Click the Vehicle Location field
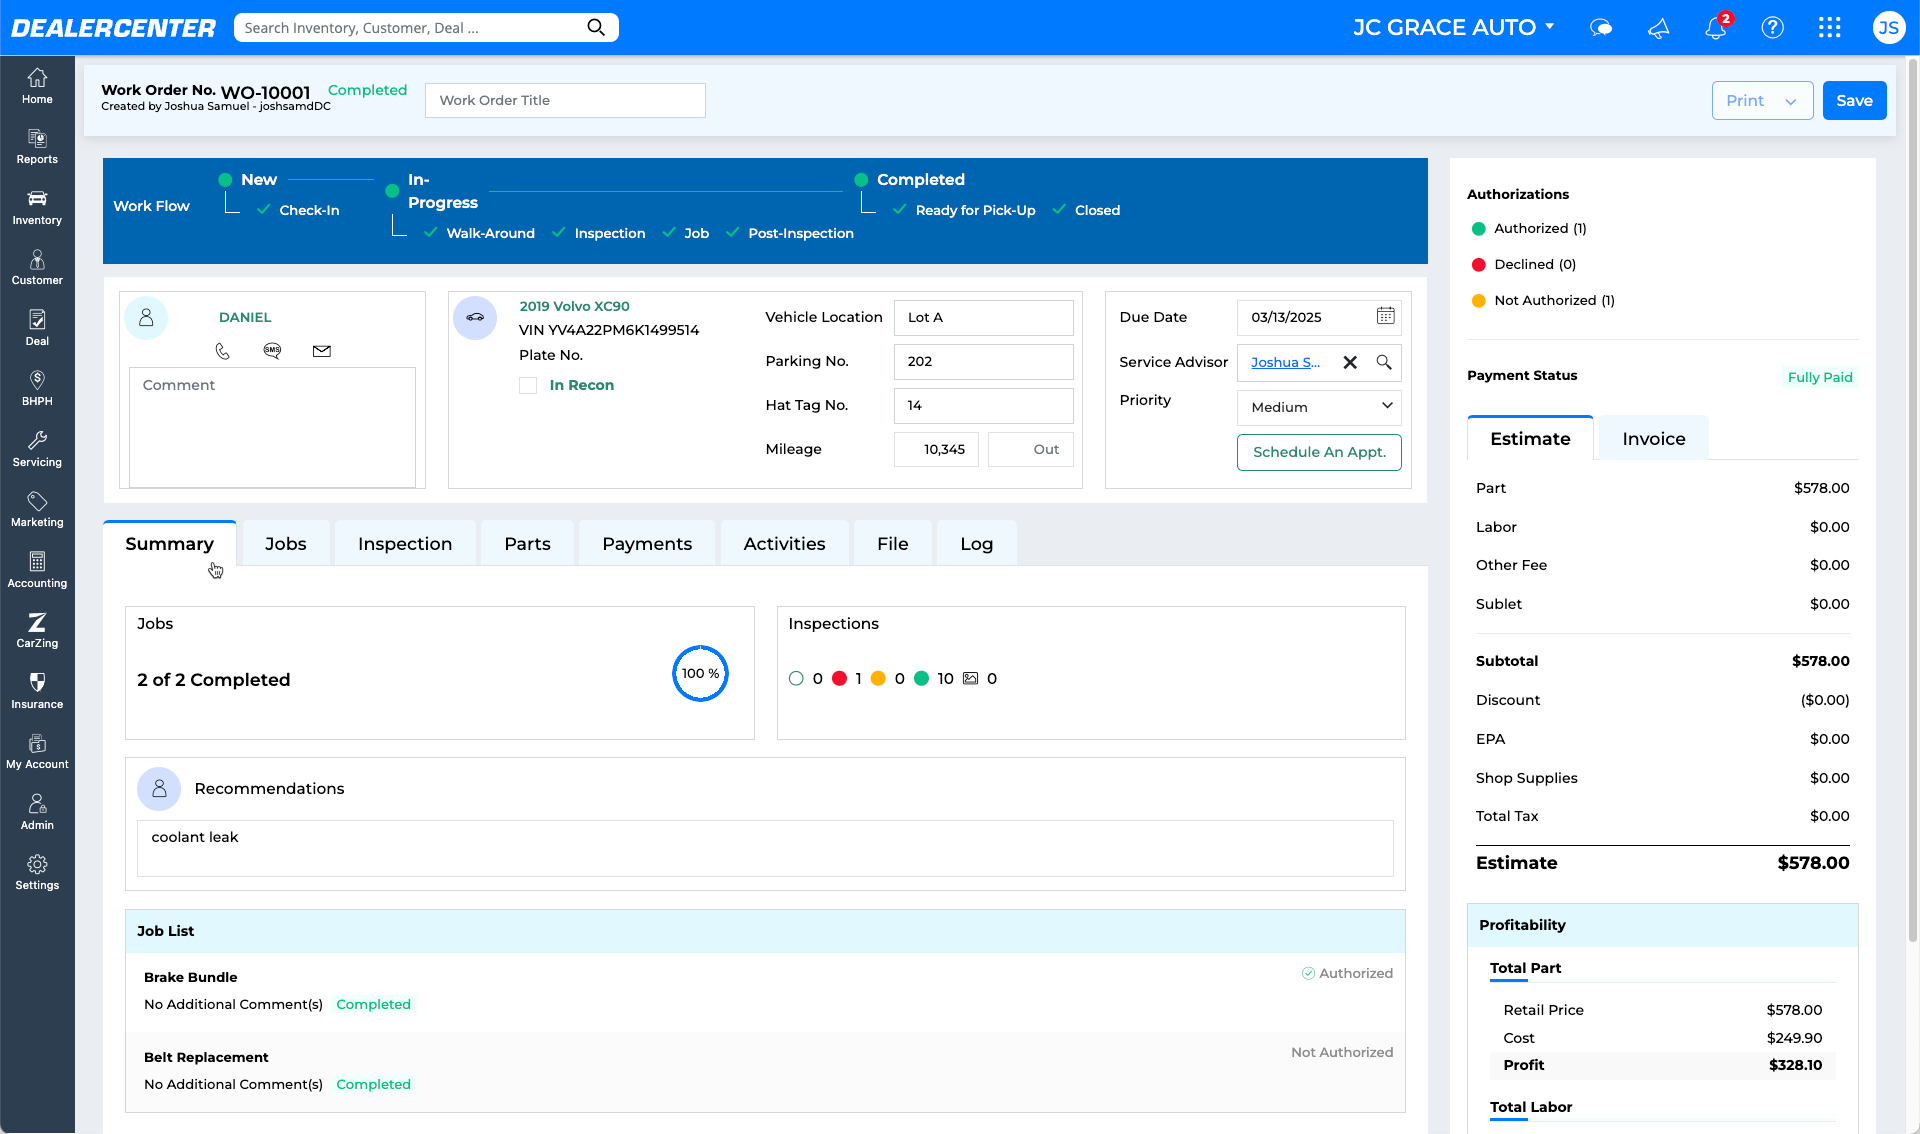1920x1134 pixels. pyautogui.click(x=983, y=317)
